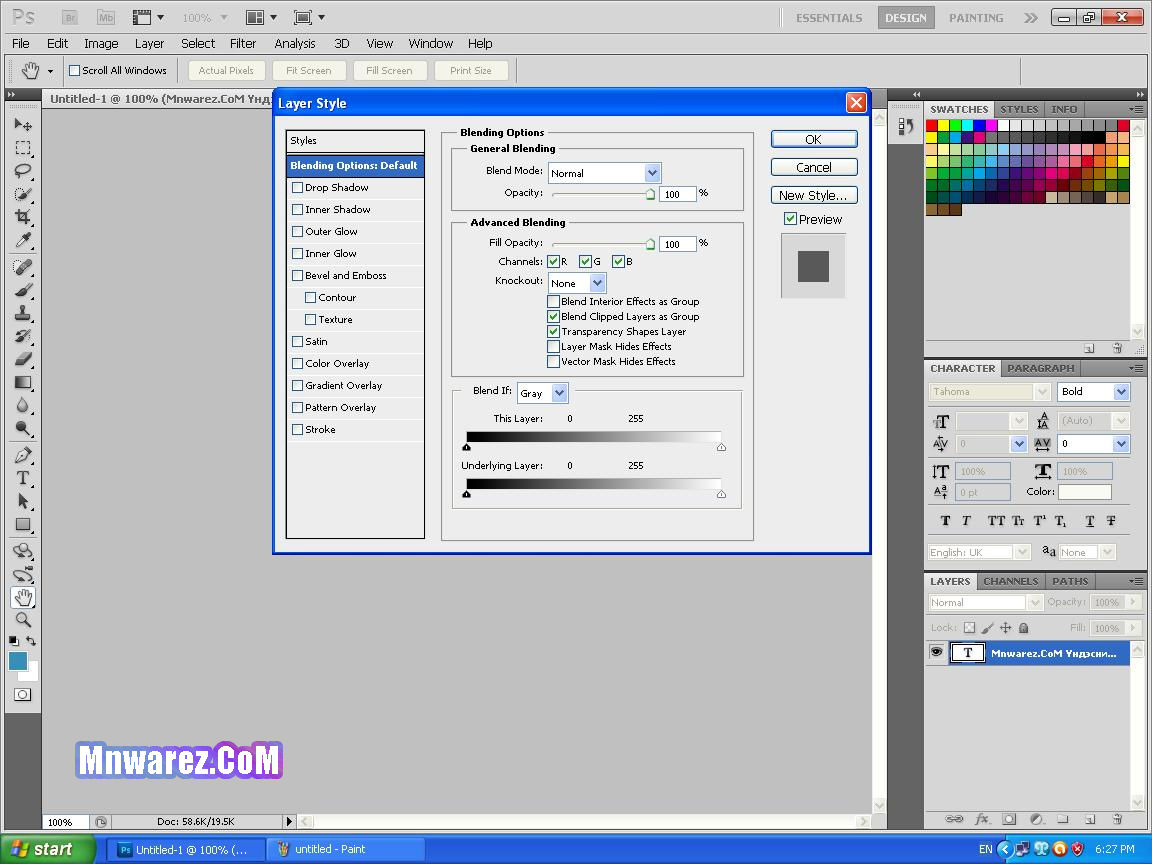Click the layer lock-all padlock icon
This screenshot has width=1152, height=864.
[x=1023, y=627]
